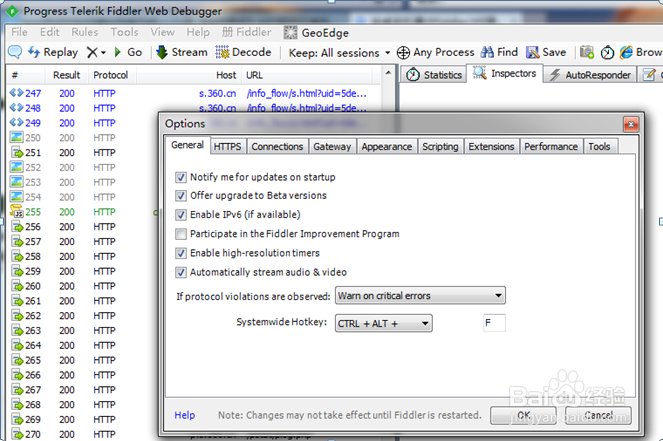Screen dimensions: 663x441
Task: Open the Scripting tab in Options
Action: click(440, 147)
